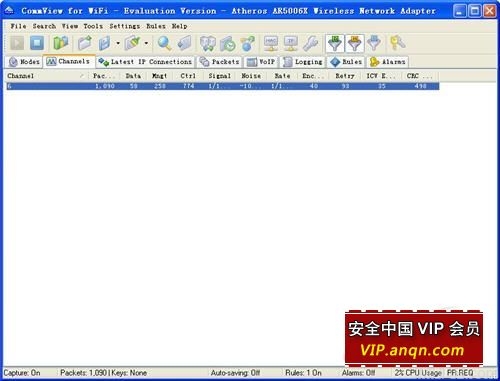Switch to the Latest IP Connections tab

145,62
